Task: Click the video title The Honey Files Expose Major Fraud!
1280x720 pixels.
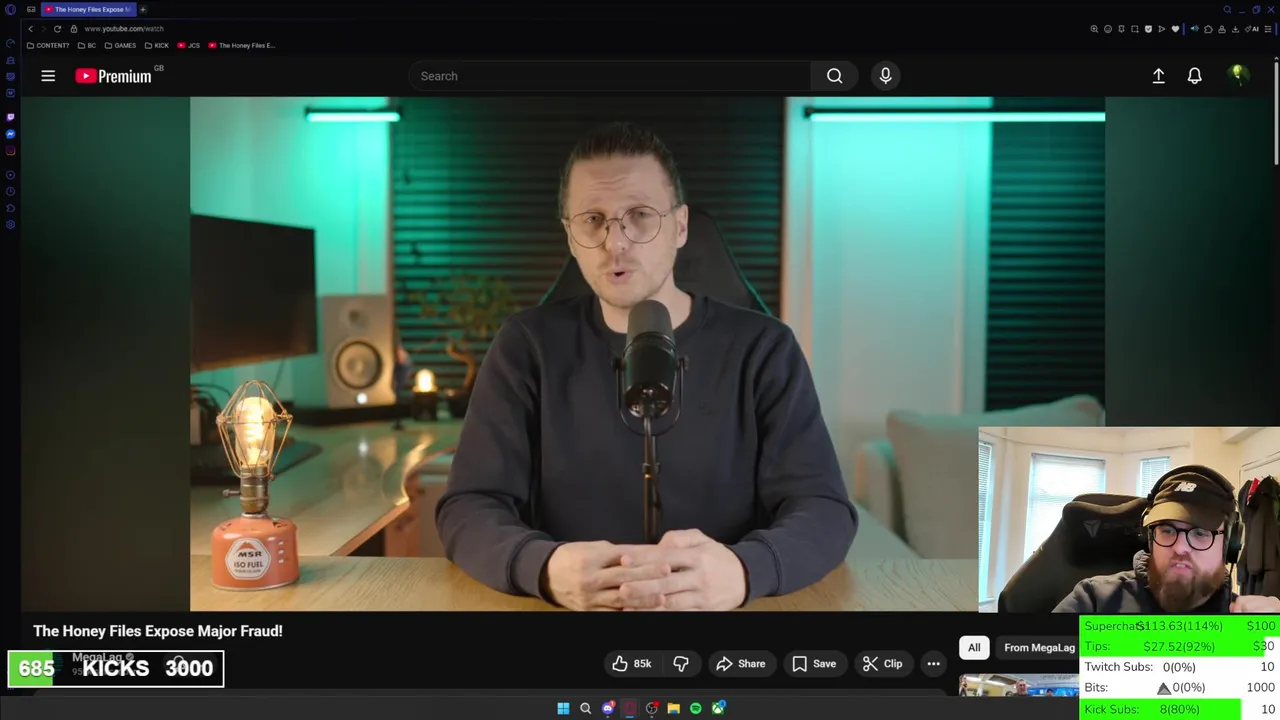Action: pyautogui.click(x=158, y=631)
